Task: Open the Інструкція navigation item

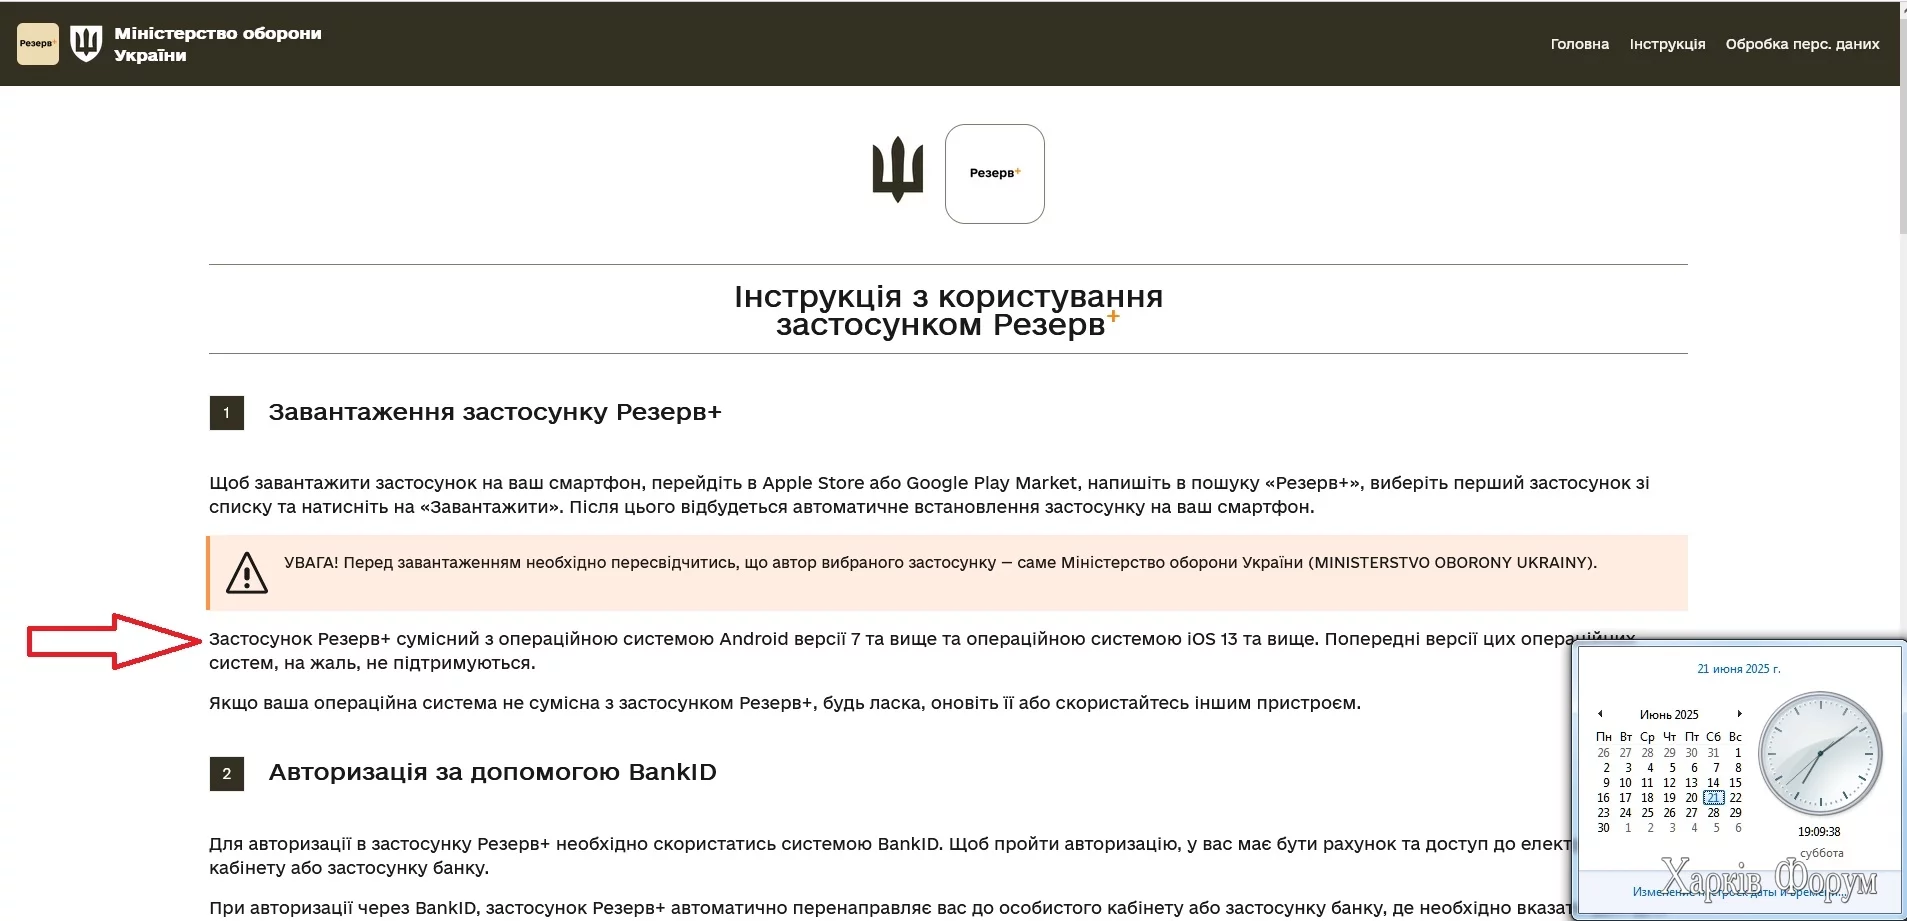Action: [x=1667, y=44]
